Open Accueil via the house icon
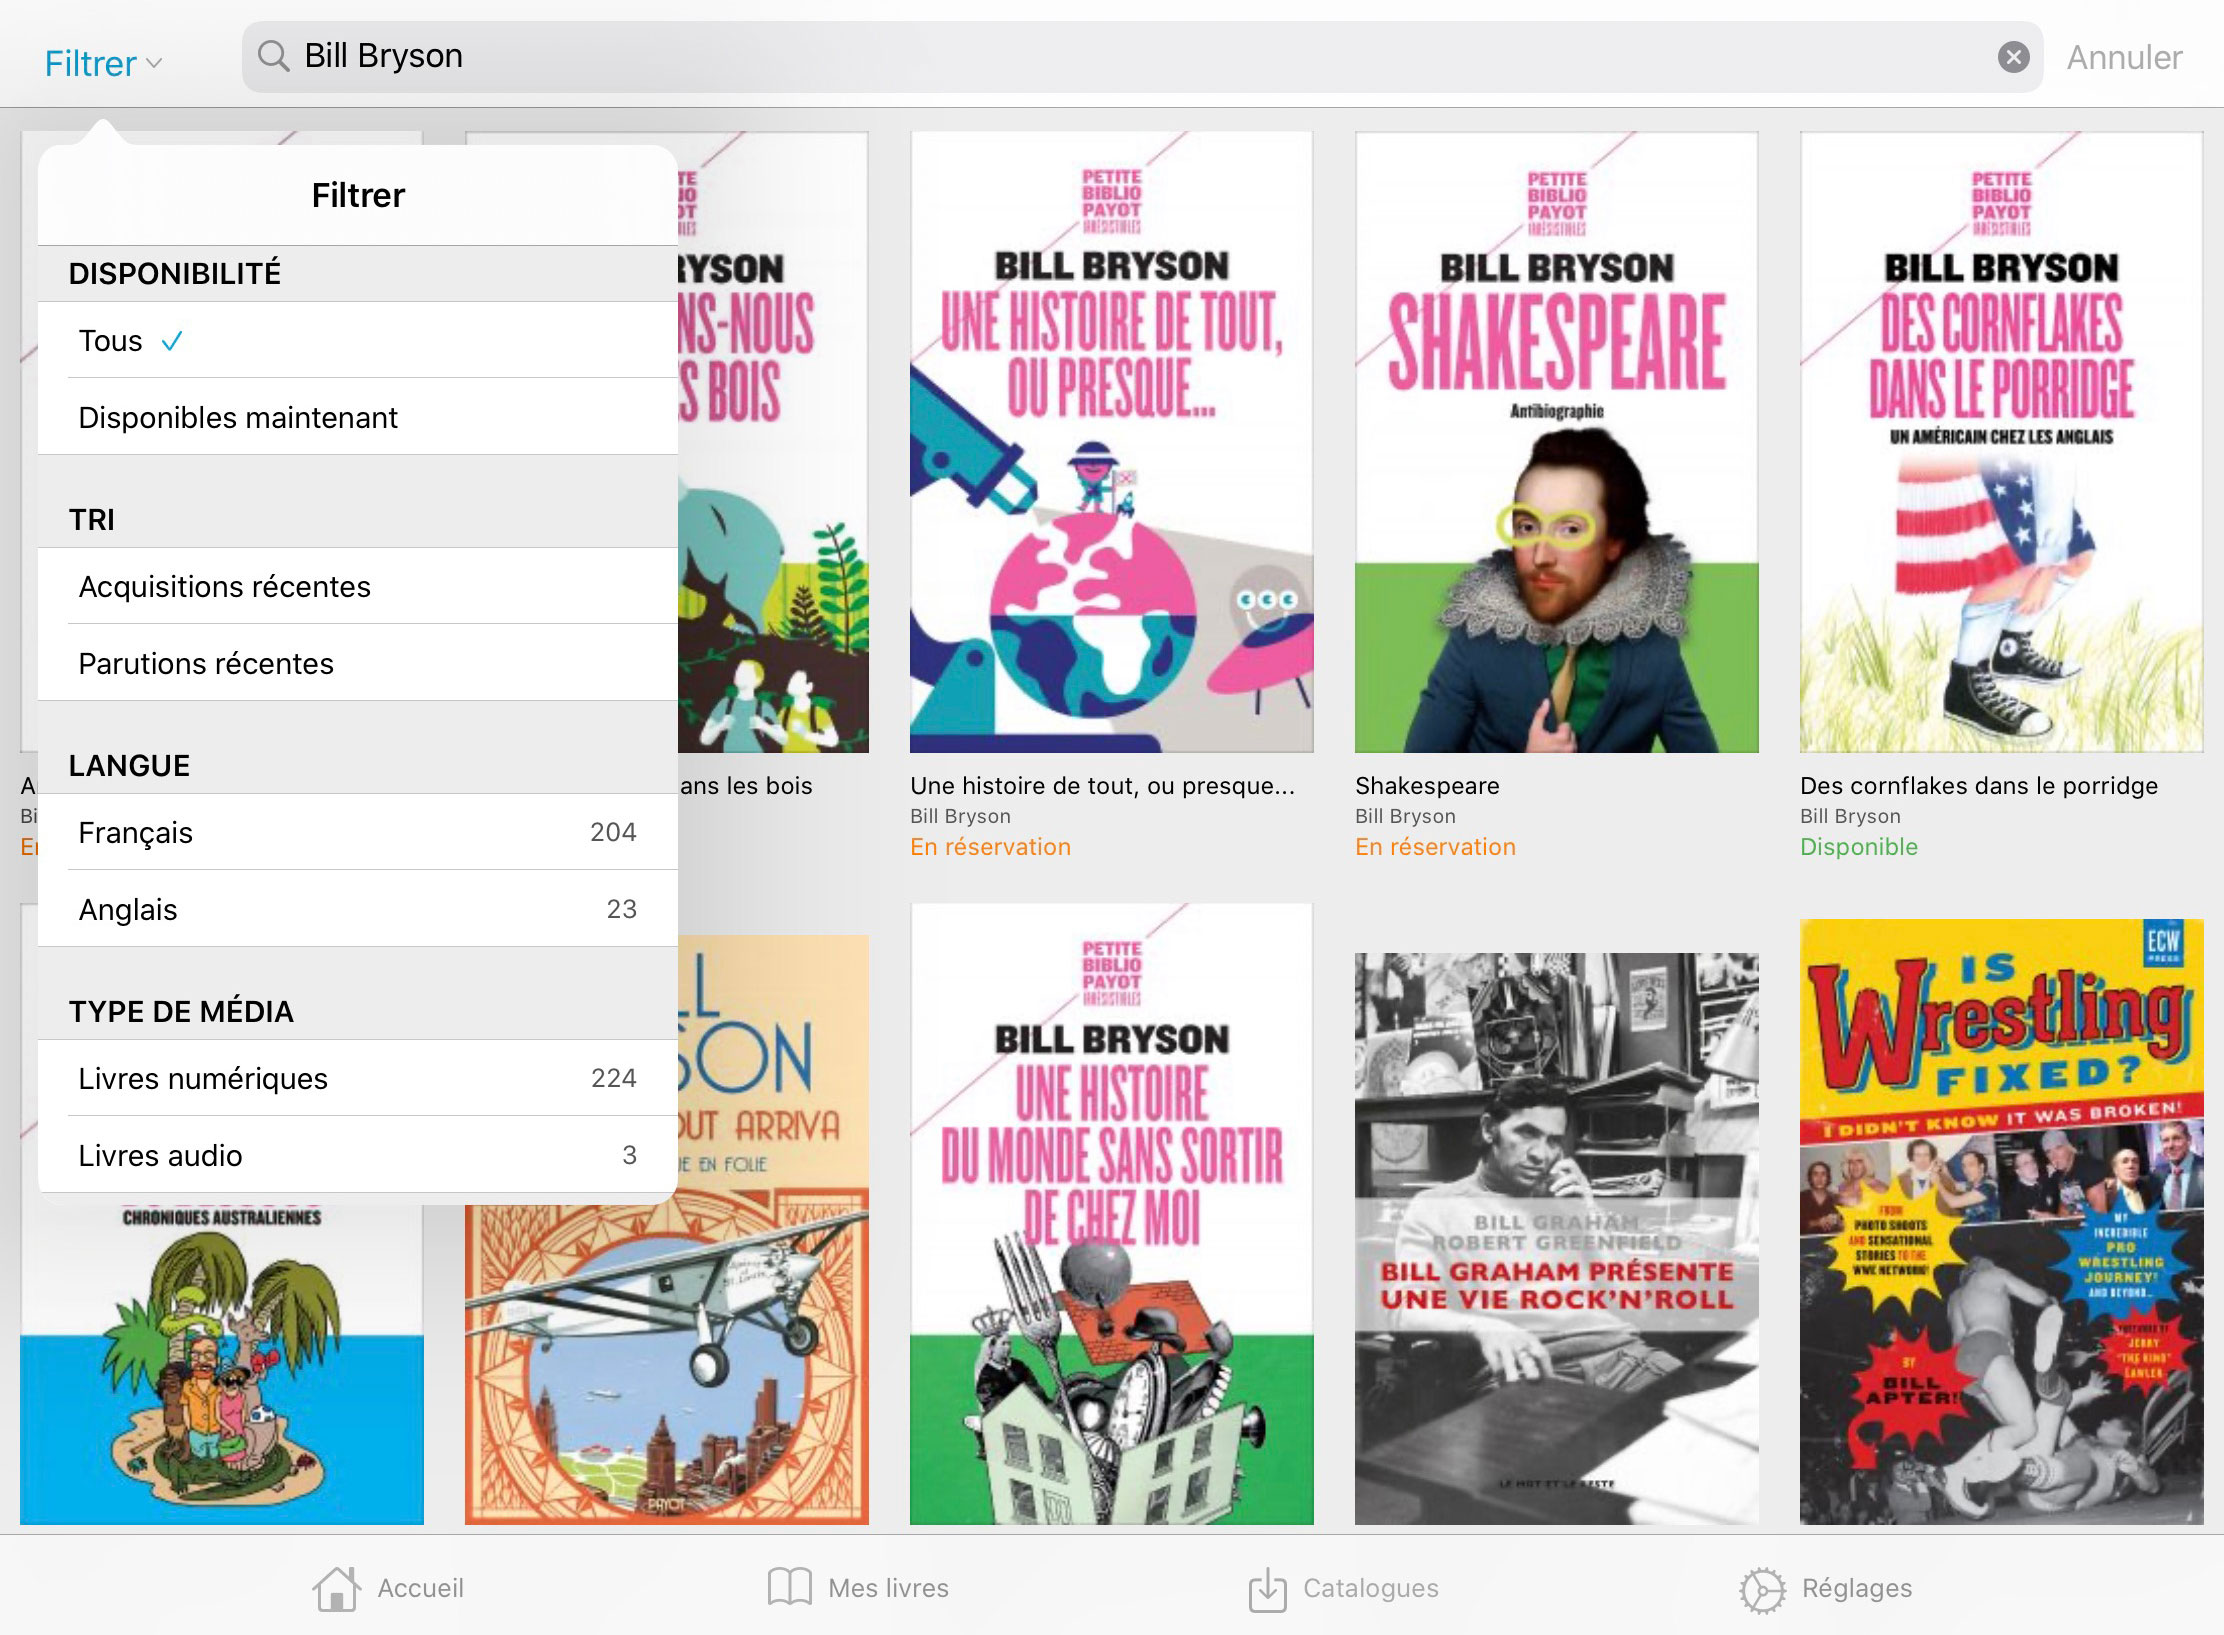This screenshot has width=2224, height=1635. tap(337, 1588)
